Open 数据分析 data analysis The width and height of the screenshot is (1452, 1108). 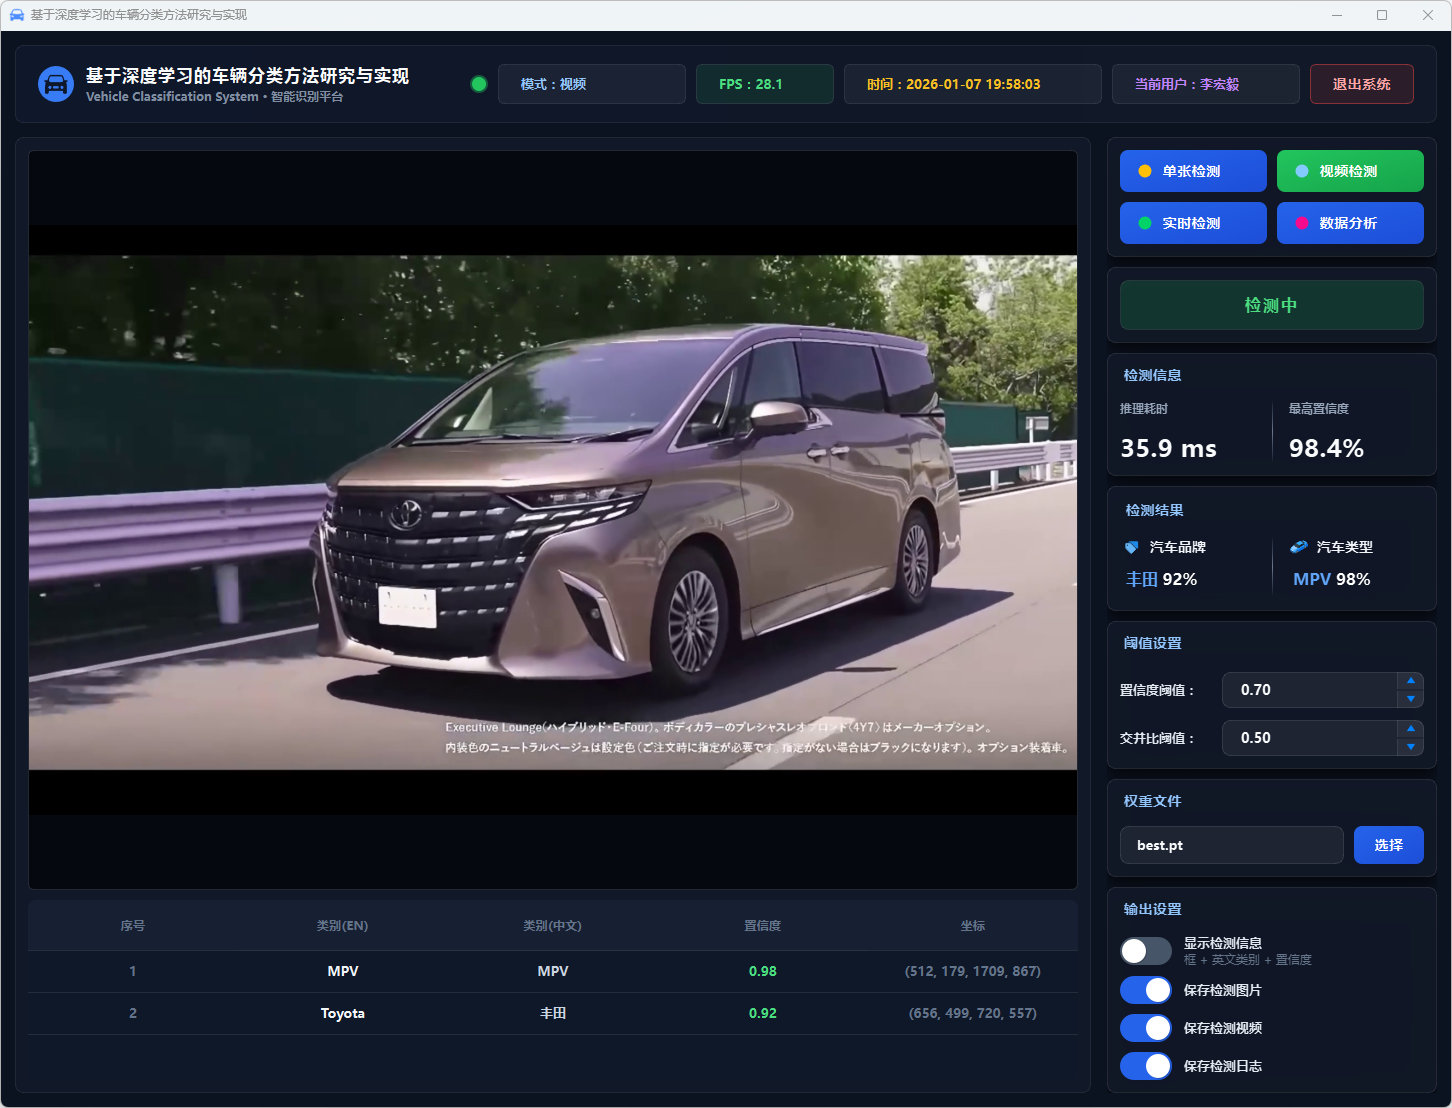[1350, 223]
